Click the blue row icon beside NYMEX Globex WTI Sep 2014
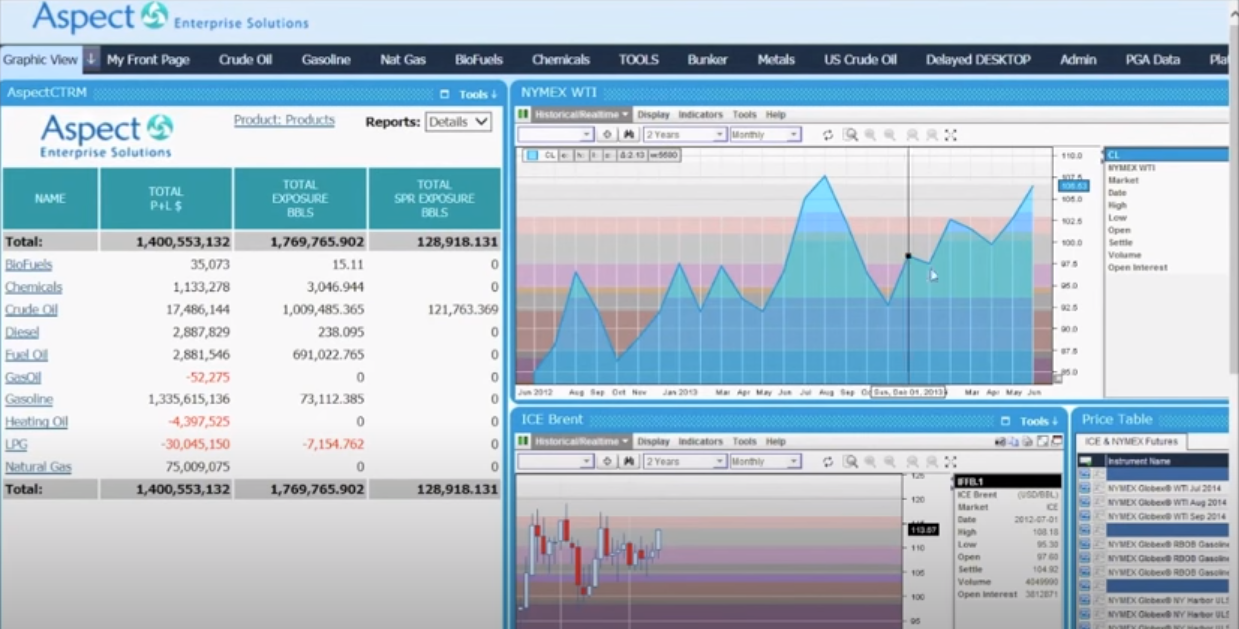The width and height of the screenshot is (1239, 629). [x=1084, y=516]
